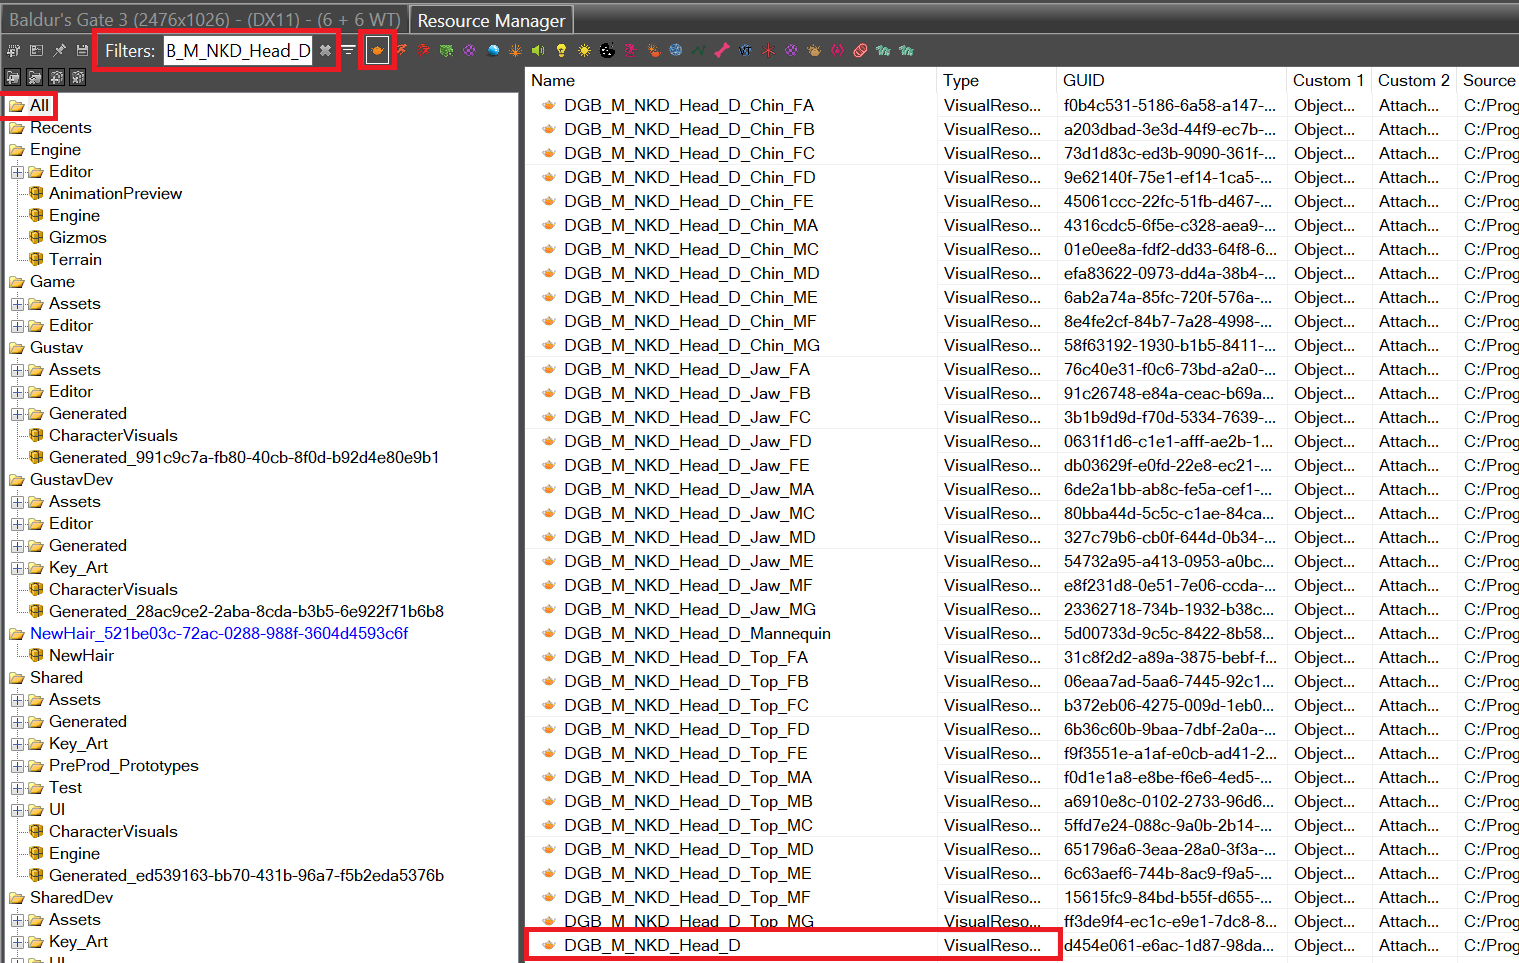Click the Filters text input field
The image size is (1519, 963).
click(238, 50)
